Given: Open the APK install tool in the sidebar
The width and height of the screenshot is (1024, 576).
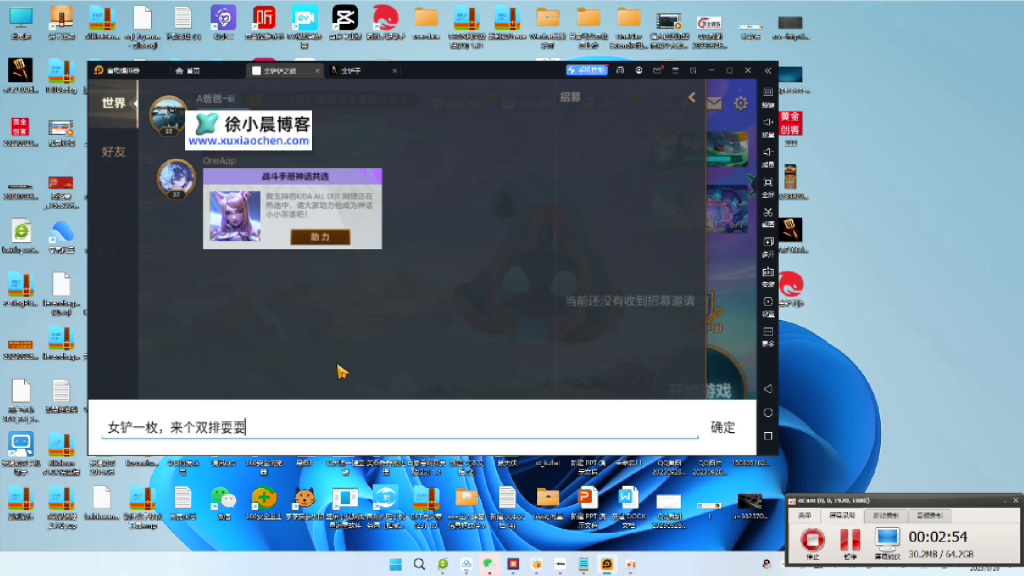Looking at the screenshot, I should (766, 270).
